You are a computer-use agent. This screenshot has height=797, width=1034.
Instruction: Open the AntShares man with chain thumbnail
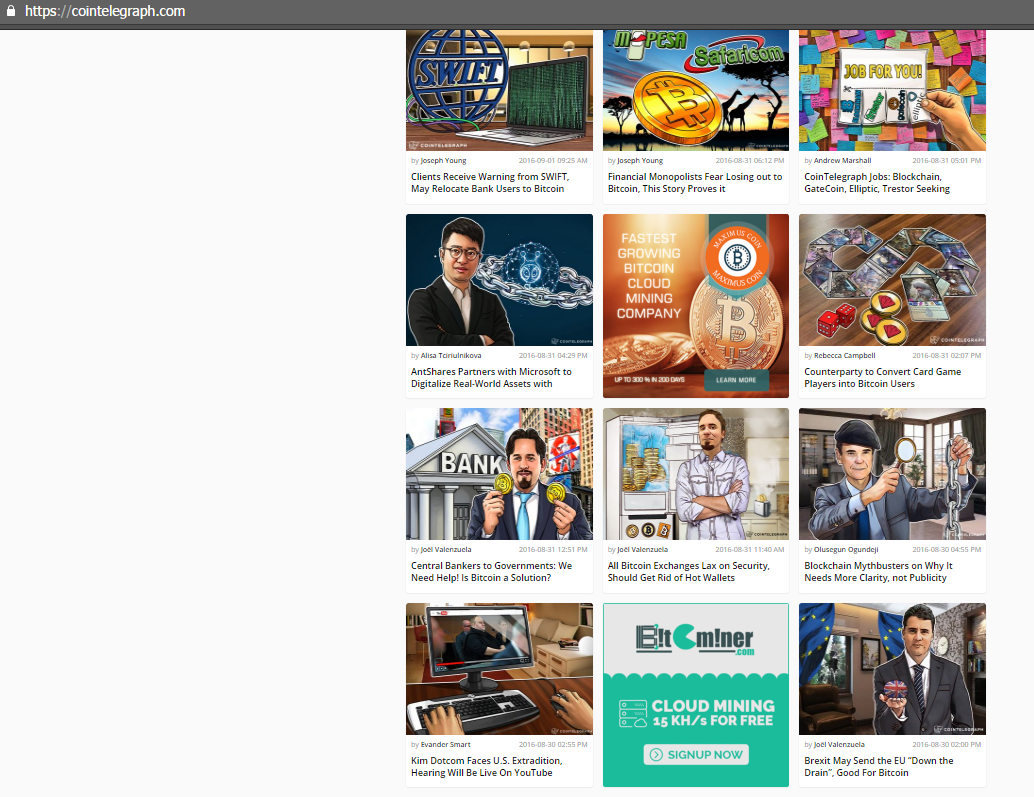pos(499,280)
